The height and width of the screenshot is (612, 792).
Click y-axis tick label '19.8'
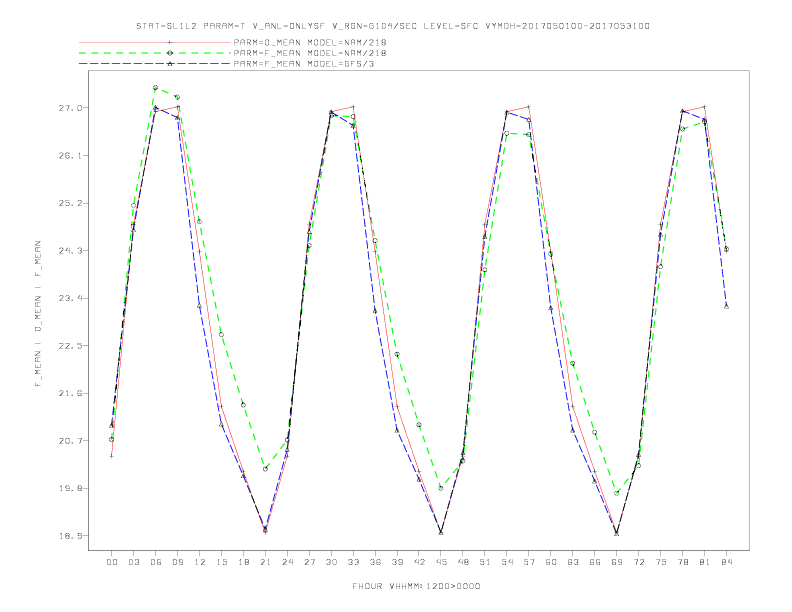pos(70,488)
